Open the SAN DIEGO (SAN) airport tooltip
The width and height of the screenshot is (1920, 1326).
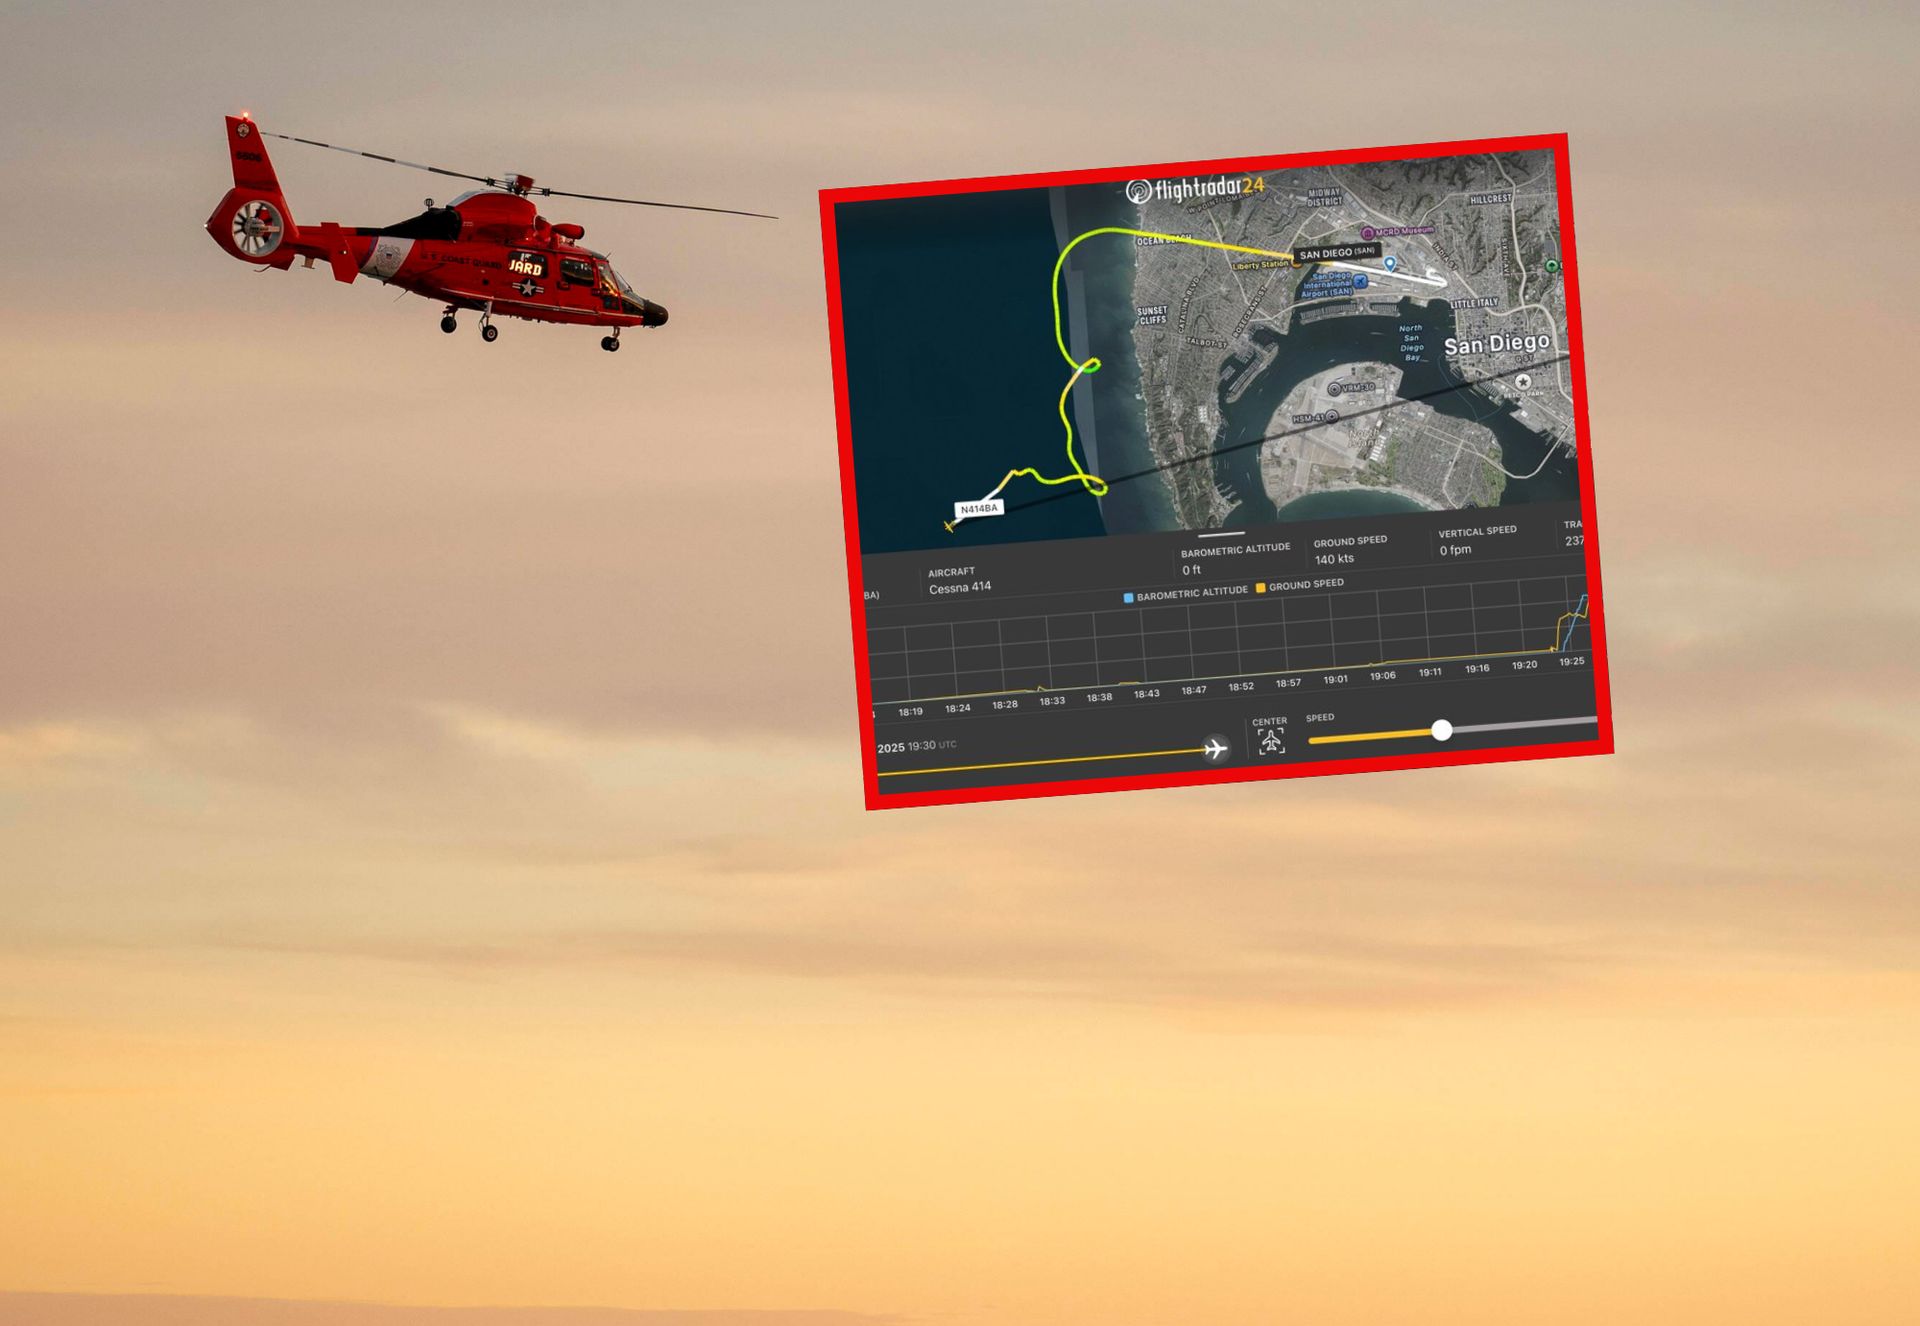[1336, 253]
